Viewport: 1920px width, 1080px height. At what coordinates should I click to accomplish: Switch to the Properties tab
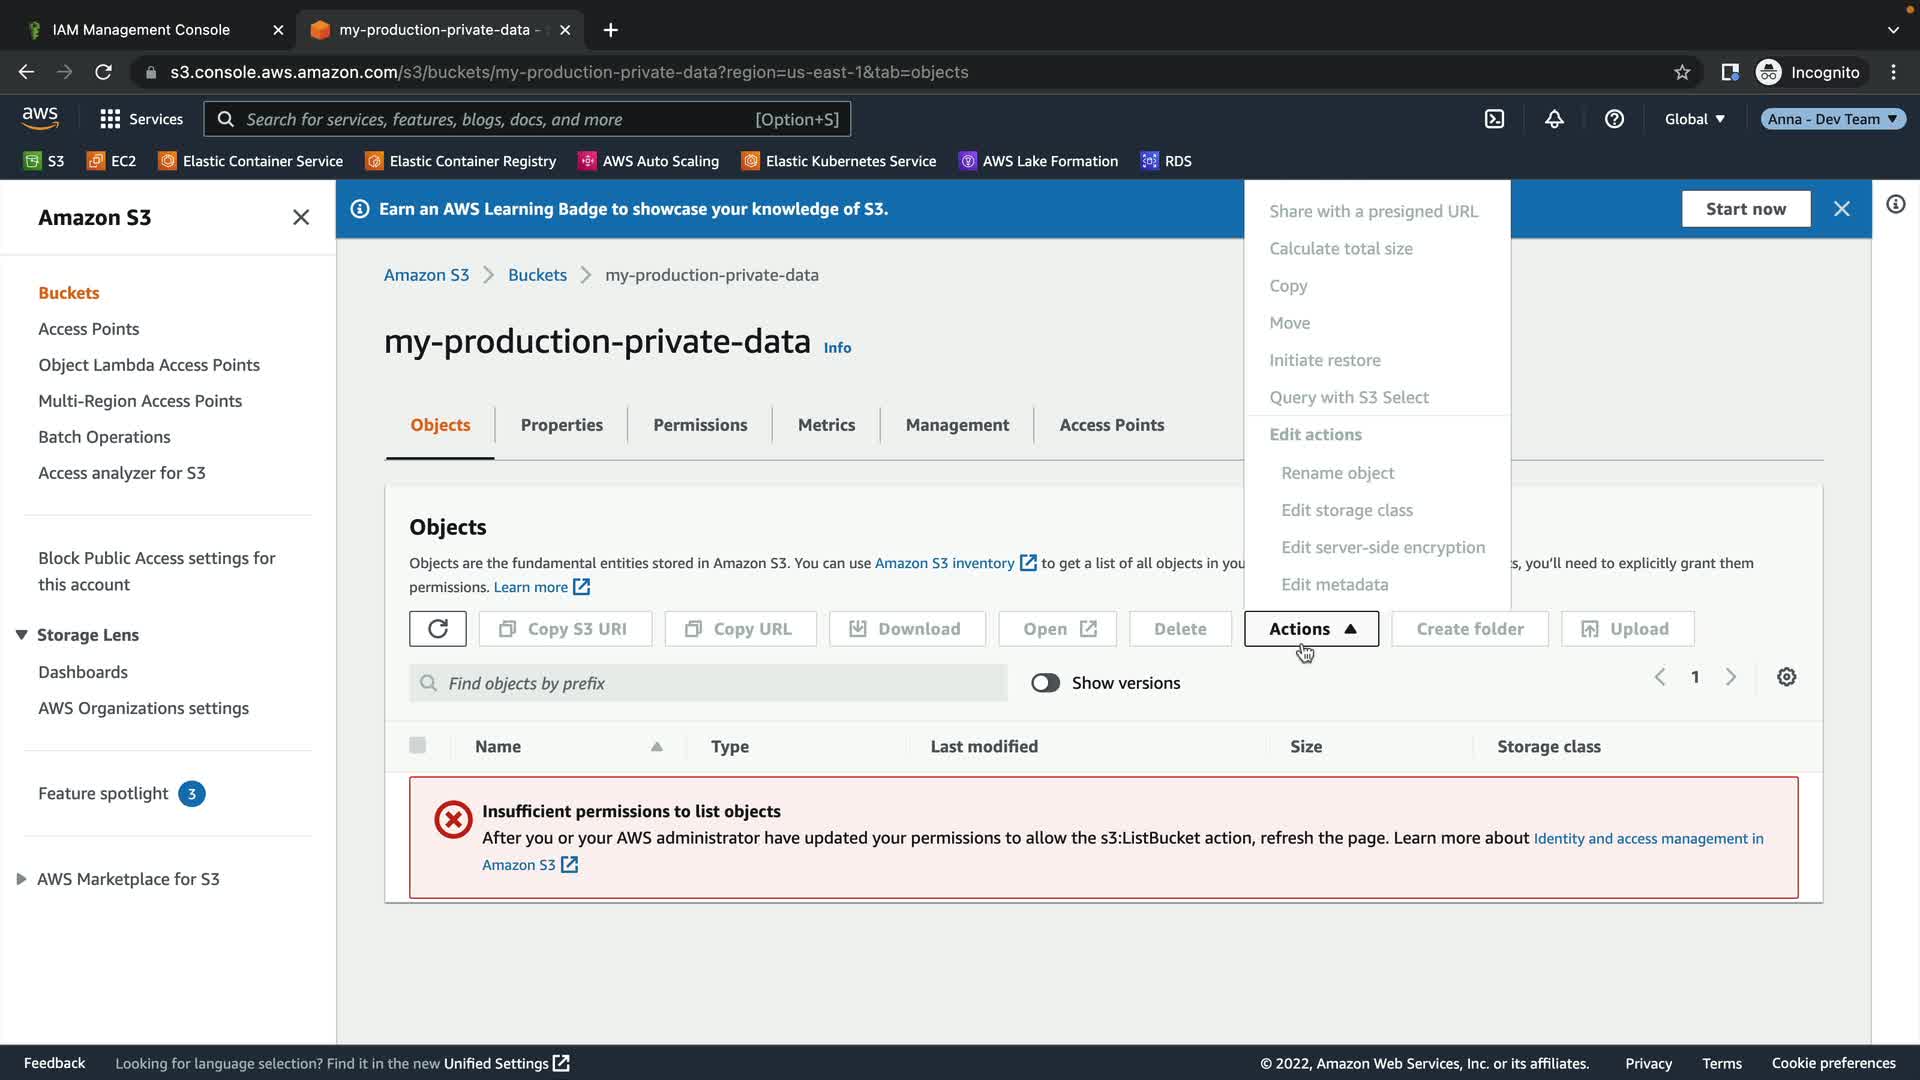click(561, 425)
